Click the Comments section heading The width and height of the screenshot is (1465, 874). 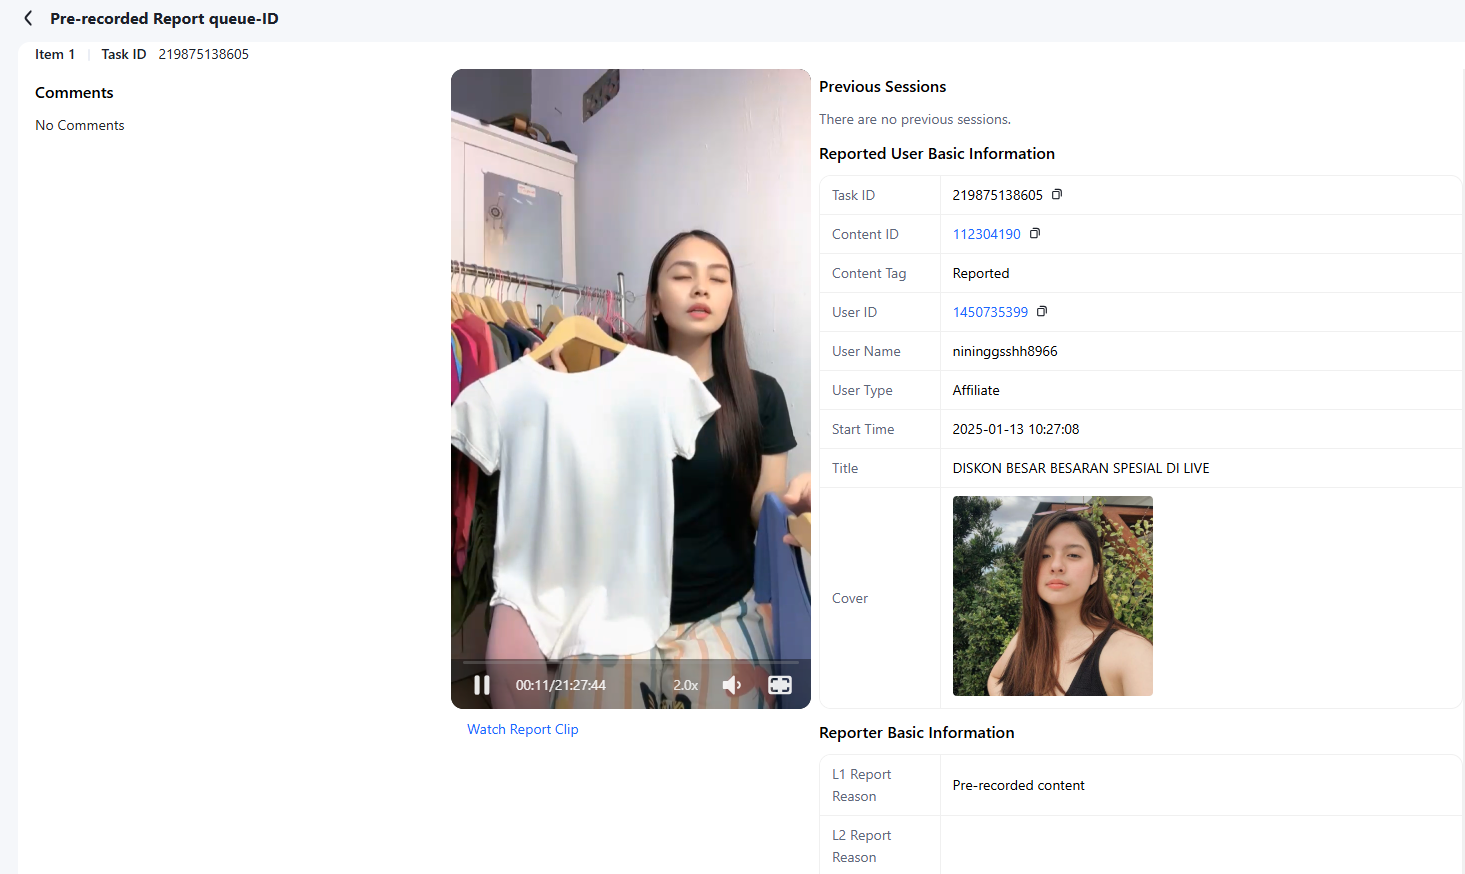click(x=74, y=93)
